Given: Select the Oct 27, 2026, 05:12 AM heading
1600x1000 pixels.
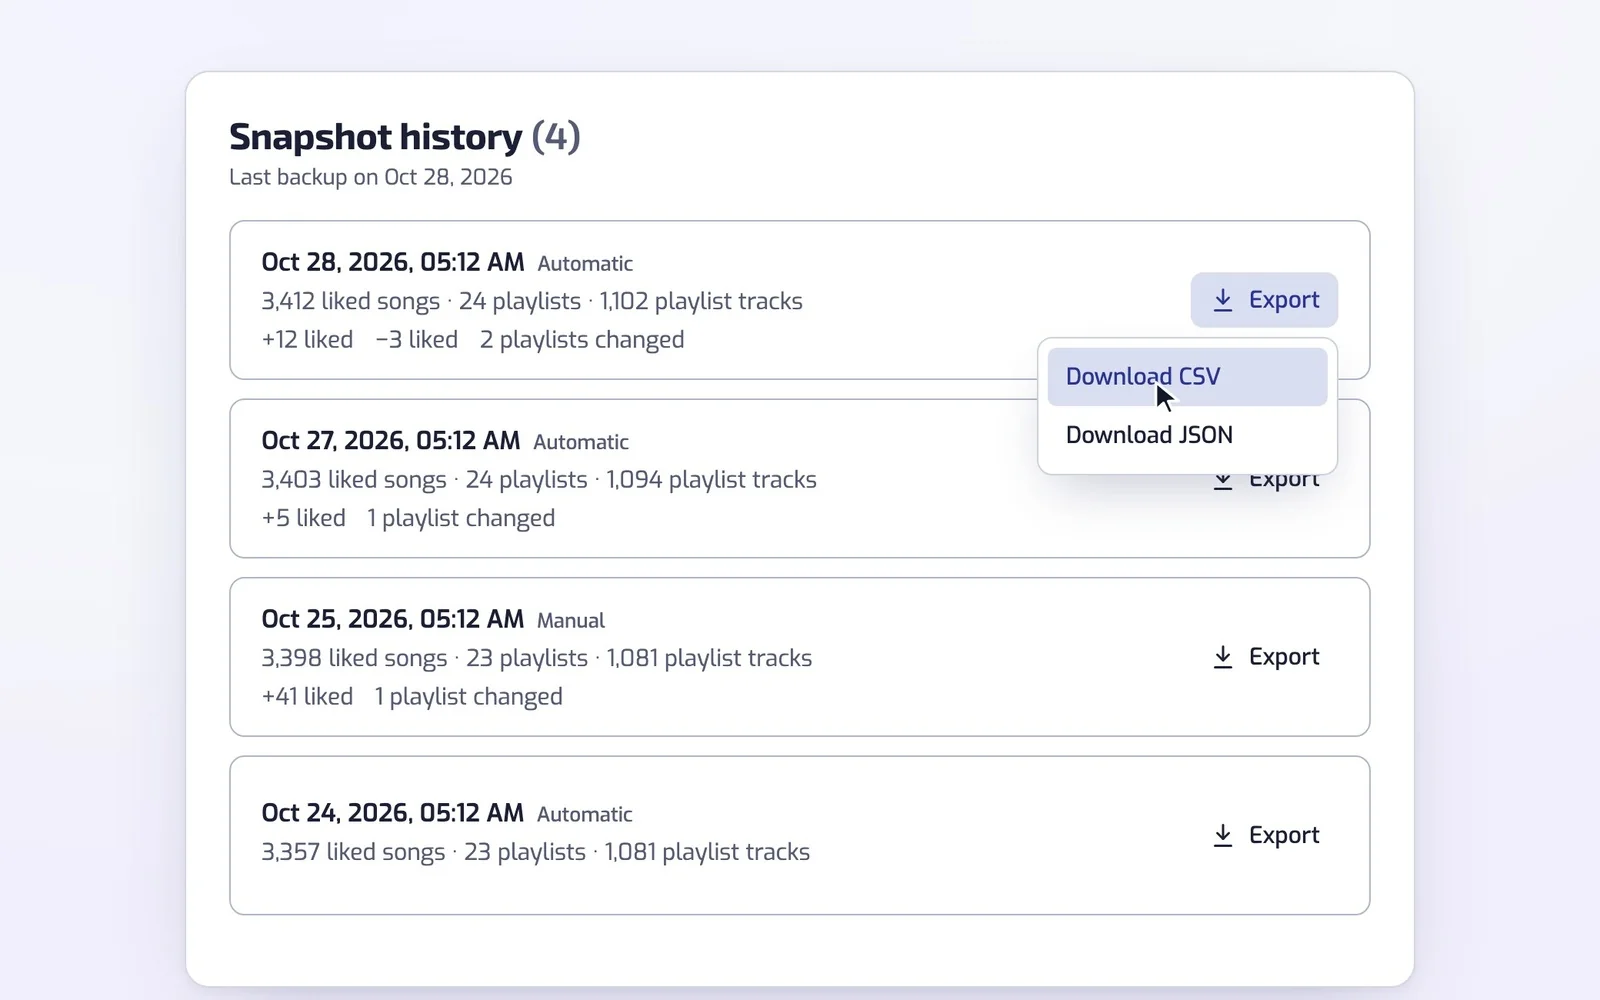Looking at the screenshot, I should tap(391, 441).
